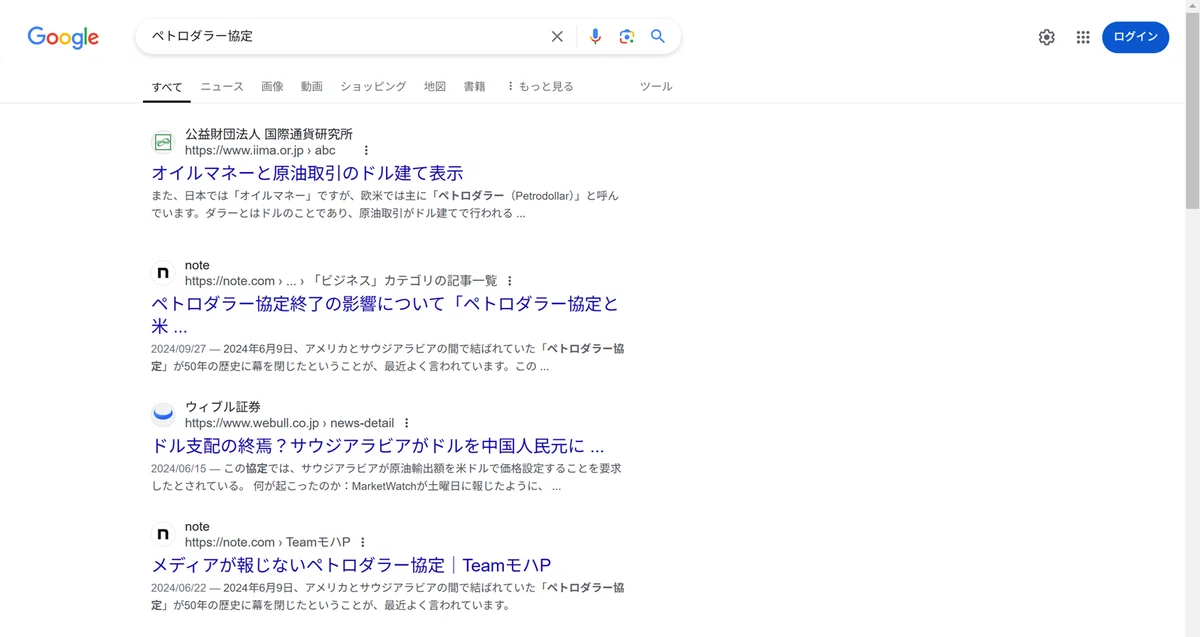Open three-dot menu beside 「ビジネス」カテゴリ result
The image size is (1200, 637).
pyautogui.click(x=510, y=281)
